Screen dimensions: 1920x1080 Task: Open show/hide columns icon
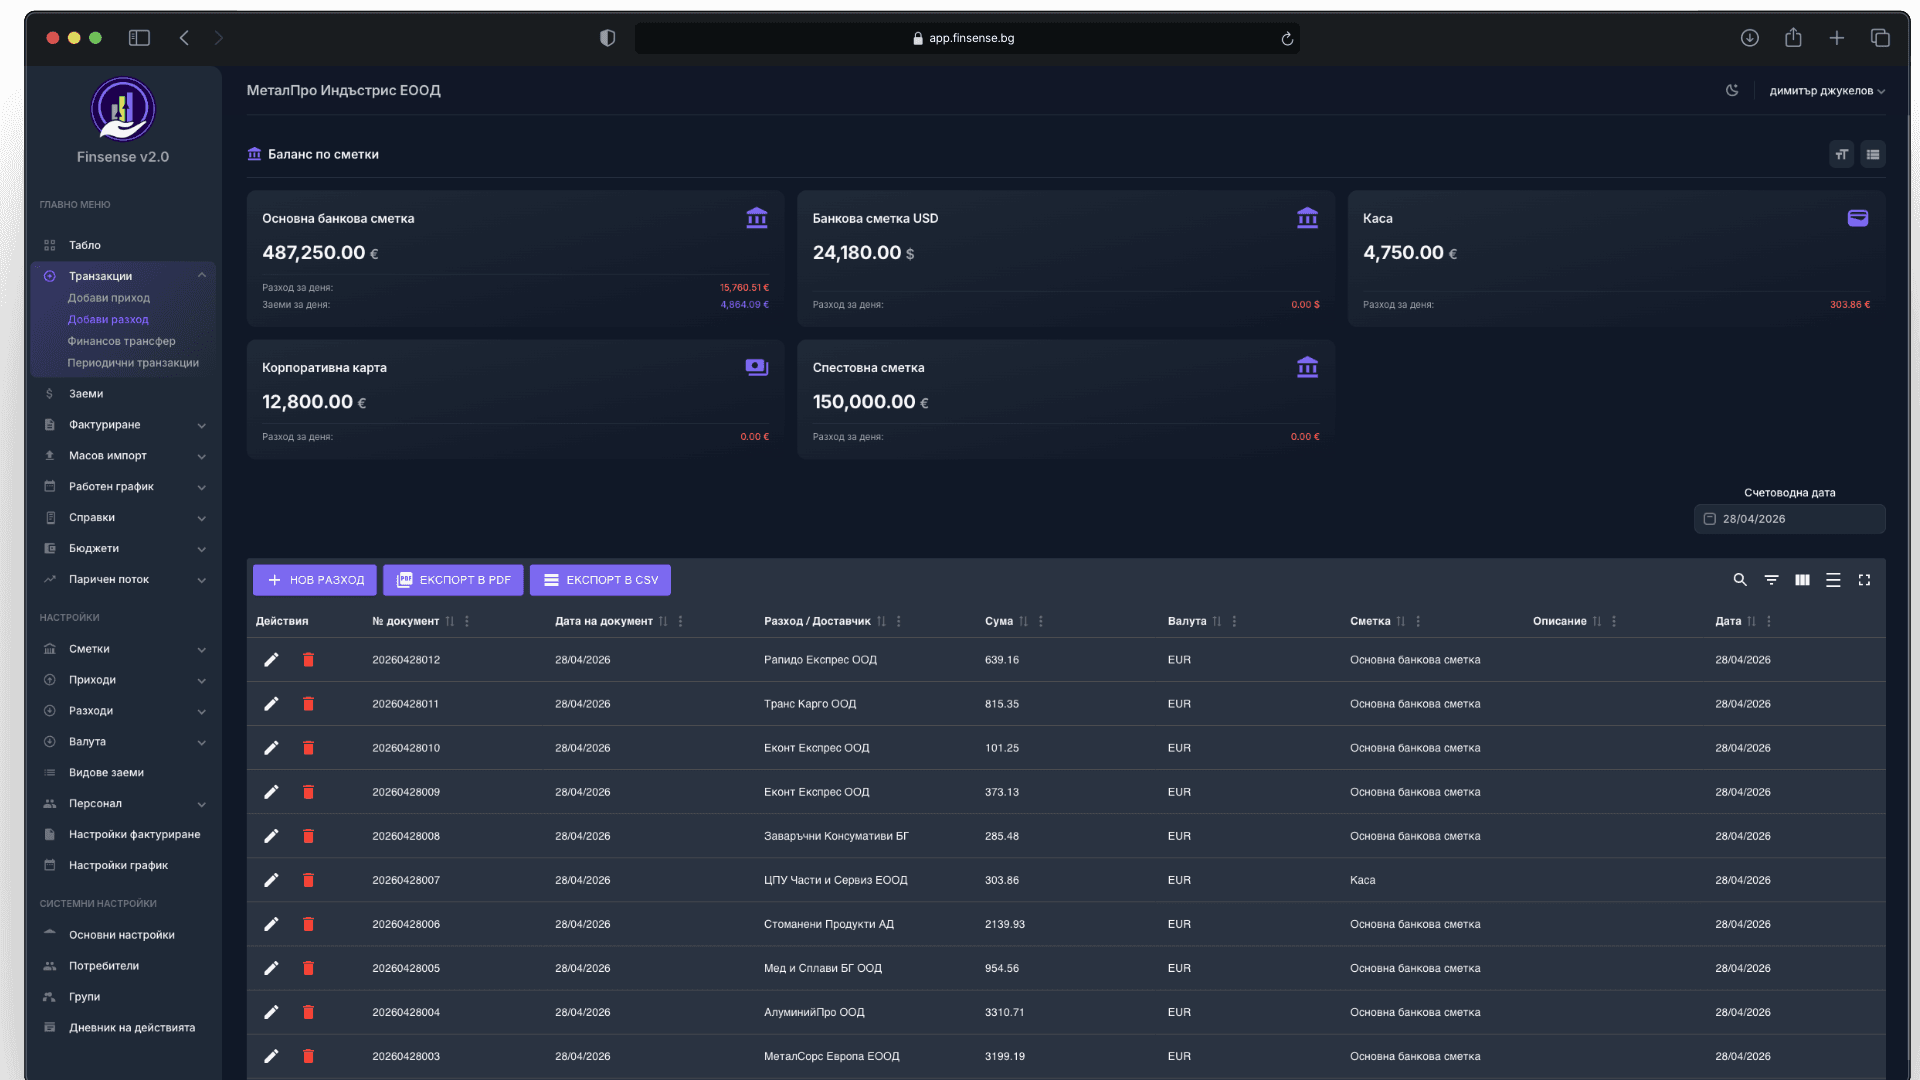click(x=1802, y=580)
